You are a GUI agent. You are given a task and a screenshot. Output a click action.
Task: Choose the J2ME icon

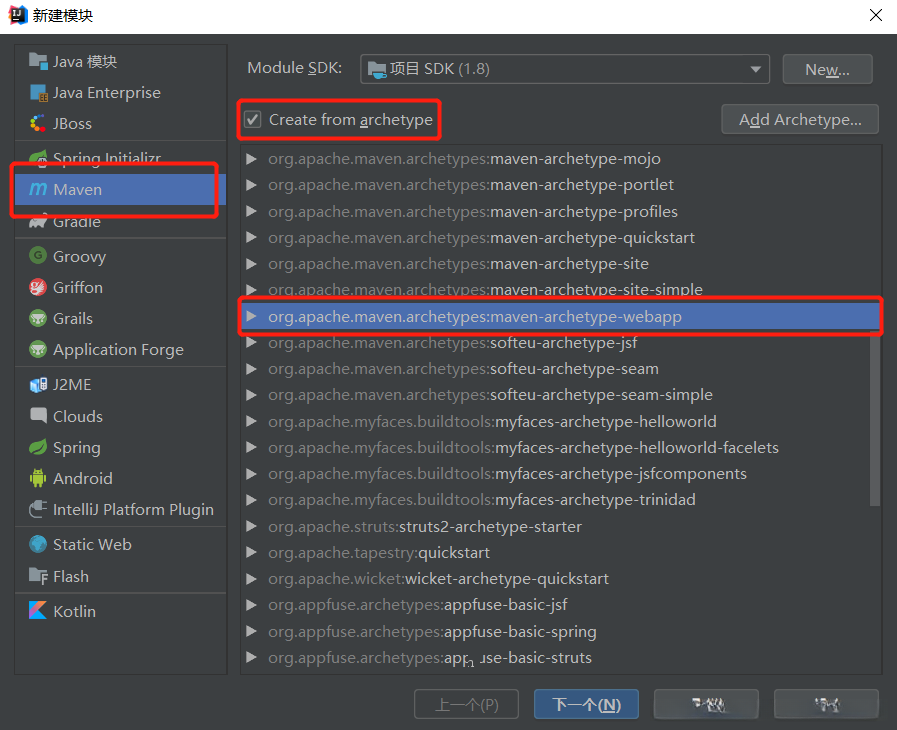tap(38, 385)
